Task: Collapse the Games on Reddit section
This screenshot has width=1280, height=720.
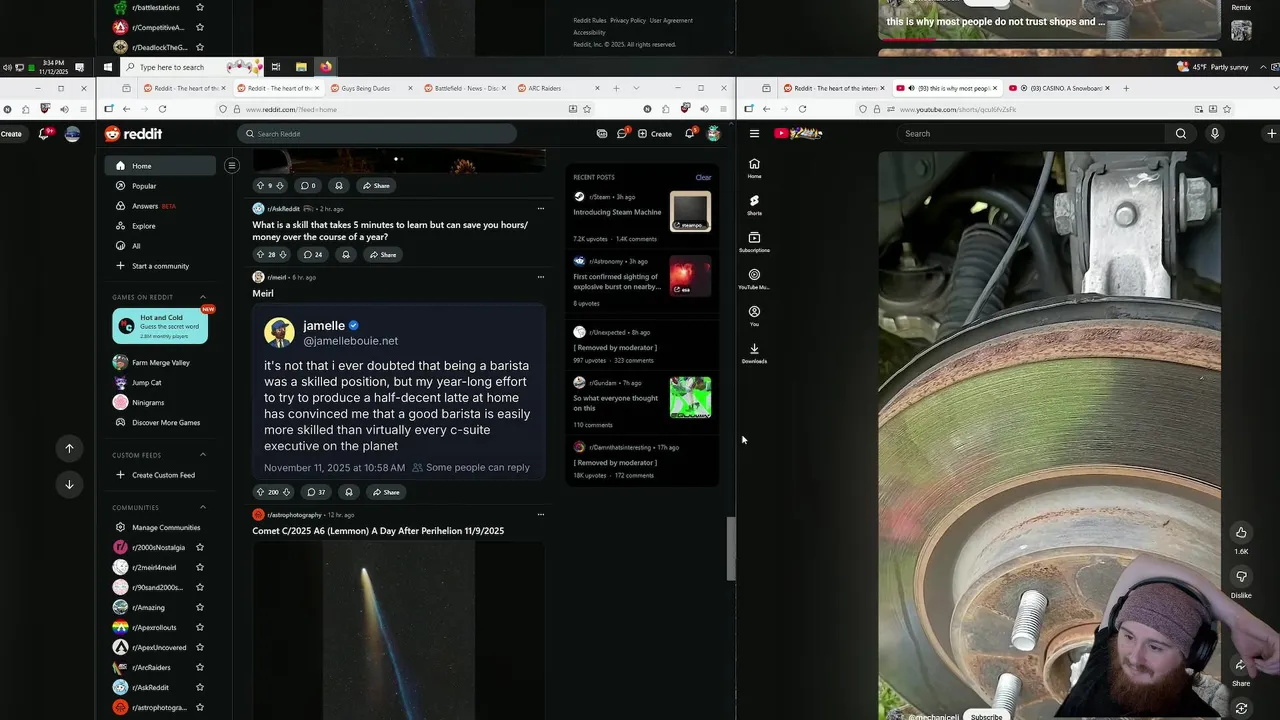Action: (x=203, y=297)
